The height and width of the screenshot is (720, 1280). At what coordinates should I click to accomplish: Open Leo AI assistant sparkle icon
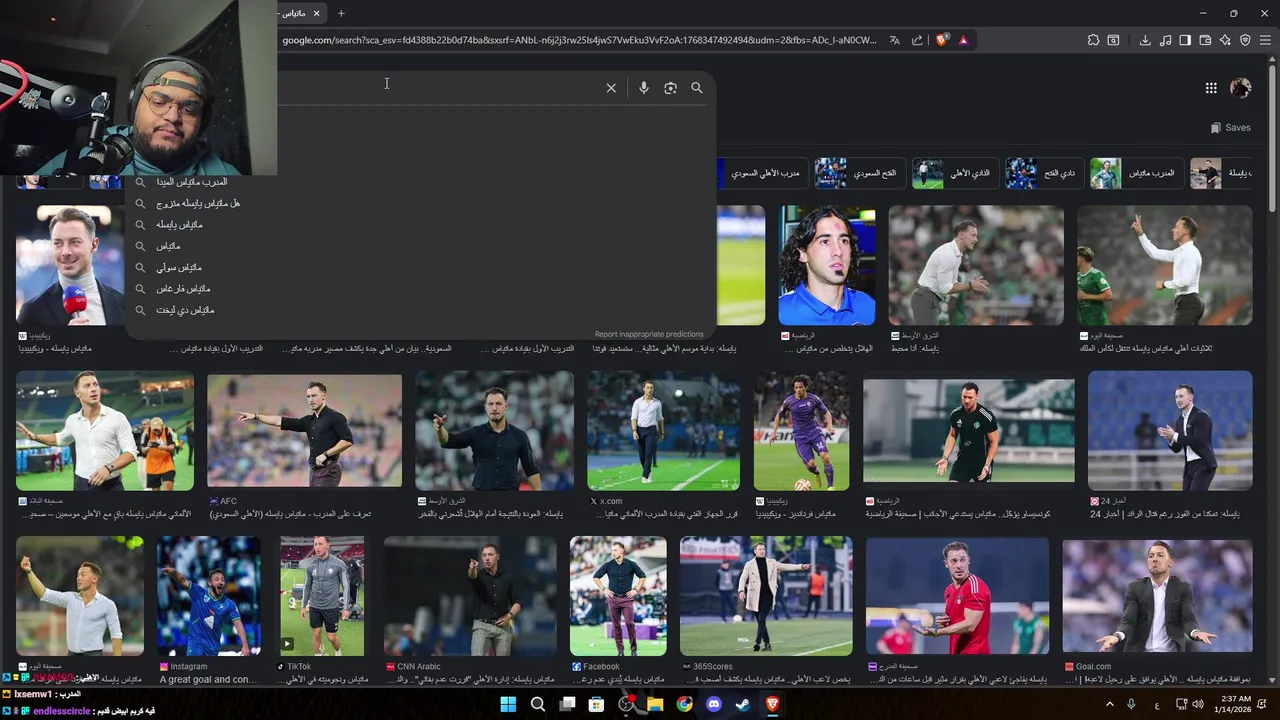[x=1225, y=40]
